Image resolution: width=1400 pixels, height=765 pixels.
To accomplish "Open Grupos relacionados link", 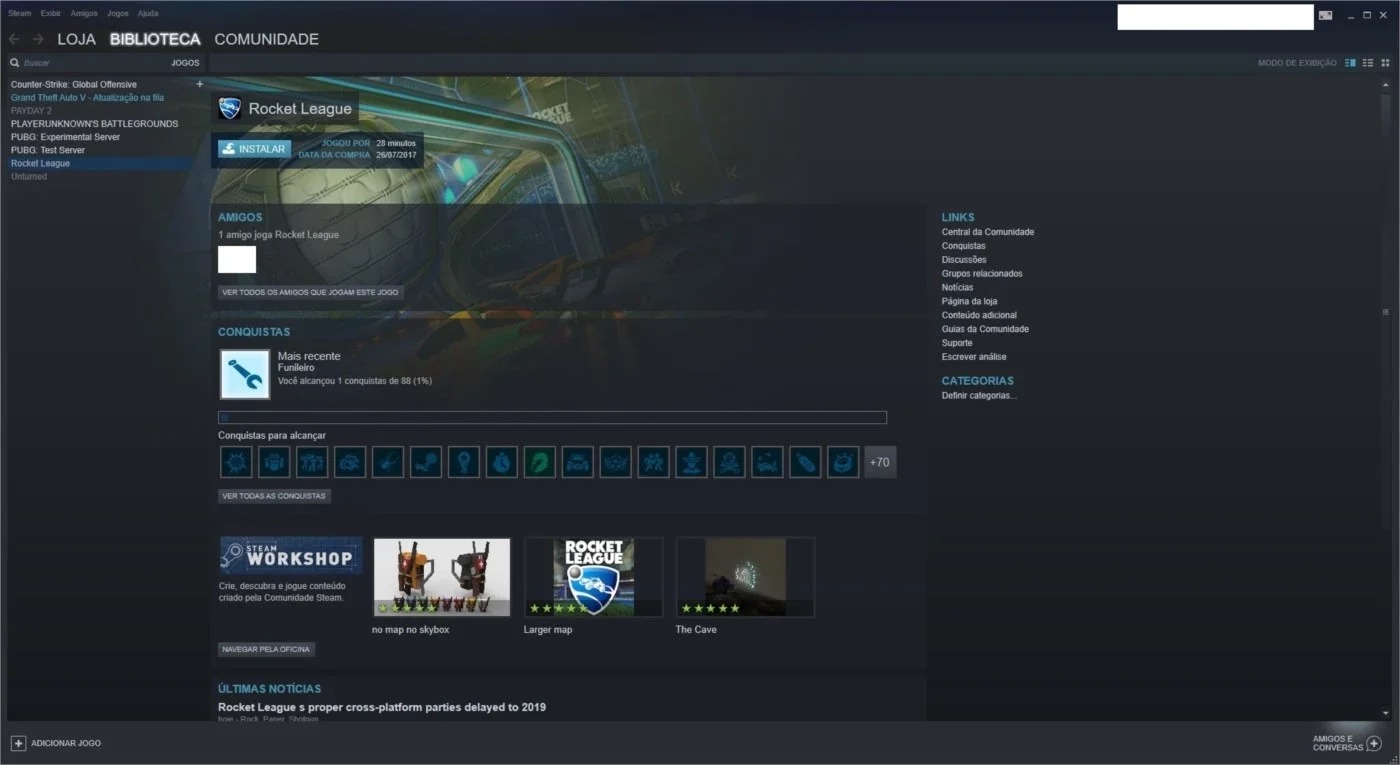I will pyautogui.click(x=982, y=274).
